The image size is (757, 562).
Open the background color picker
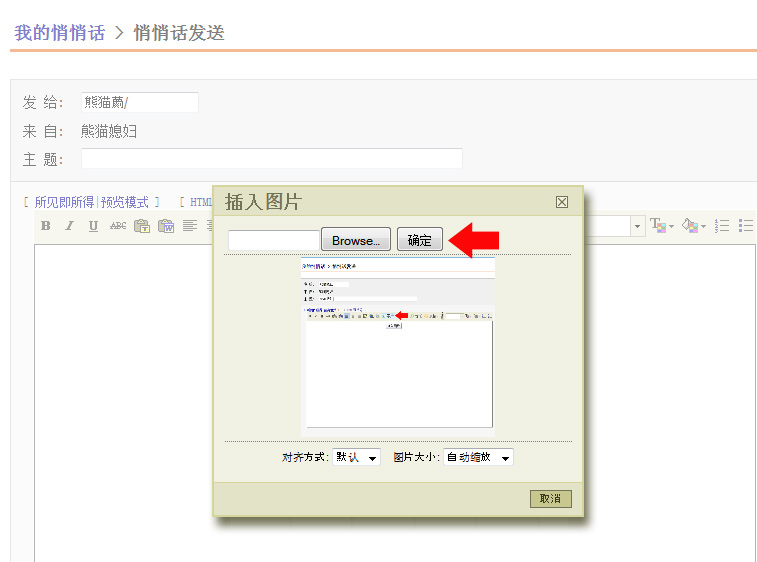(692, 226)
